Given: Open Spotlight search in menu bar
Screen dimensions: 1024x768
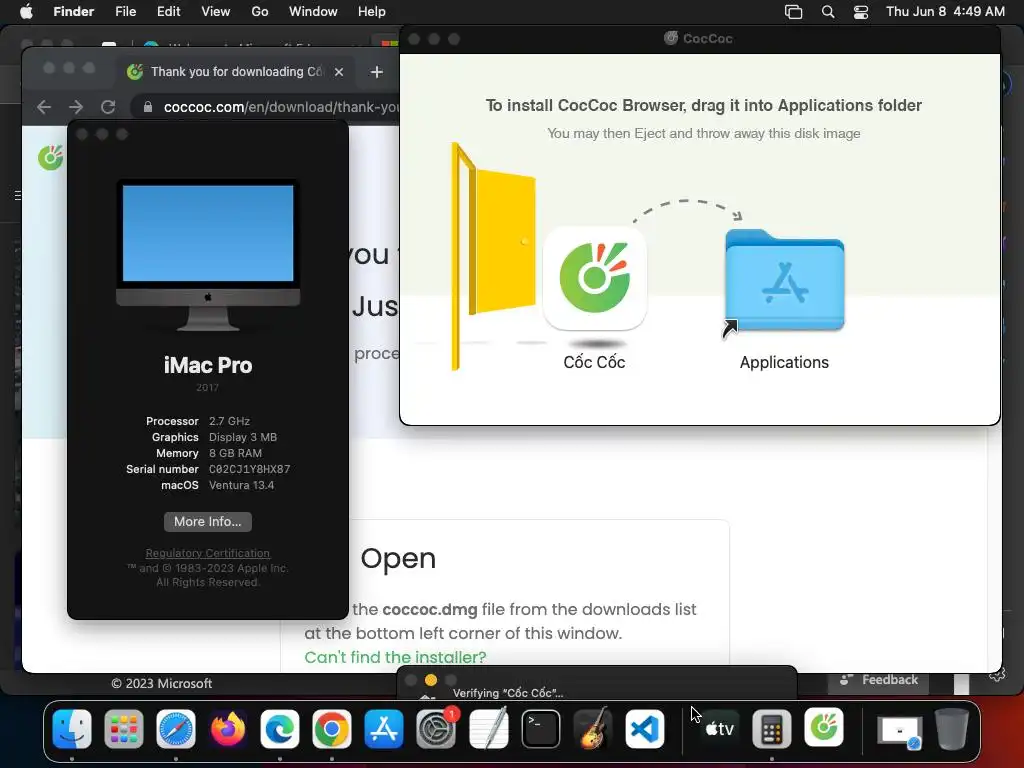Looking at the screenshot, I should click(827, 12).
